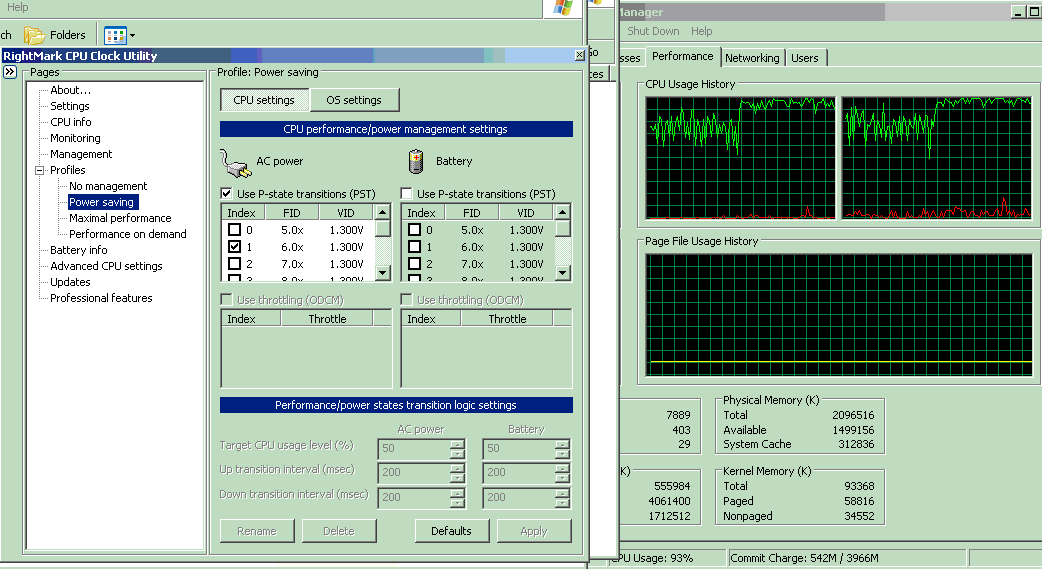The image size is (1042, 569).
Task: Open the CPU info page
Action: tap(71, 122)
